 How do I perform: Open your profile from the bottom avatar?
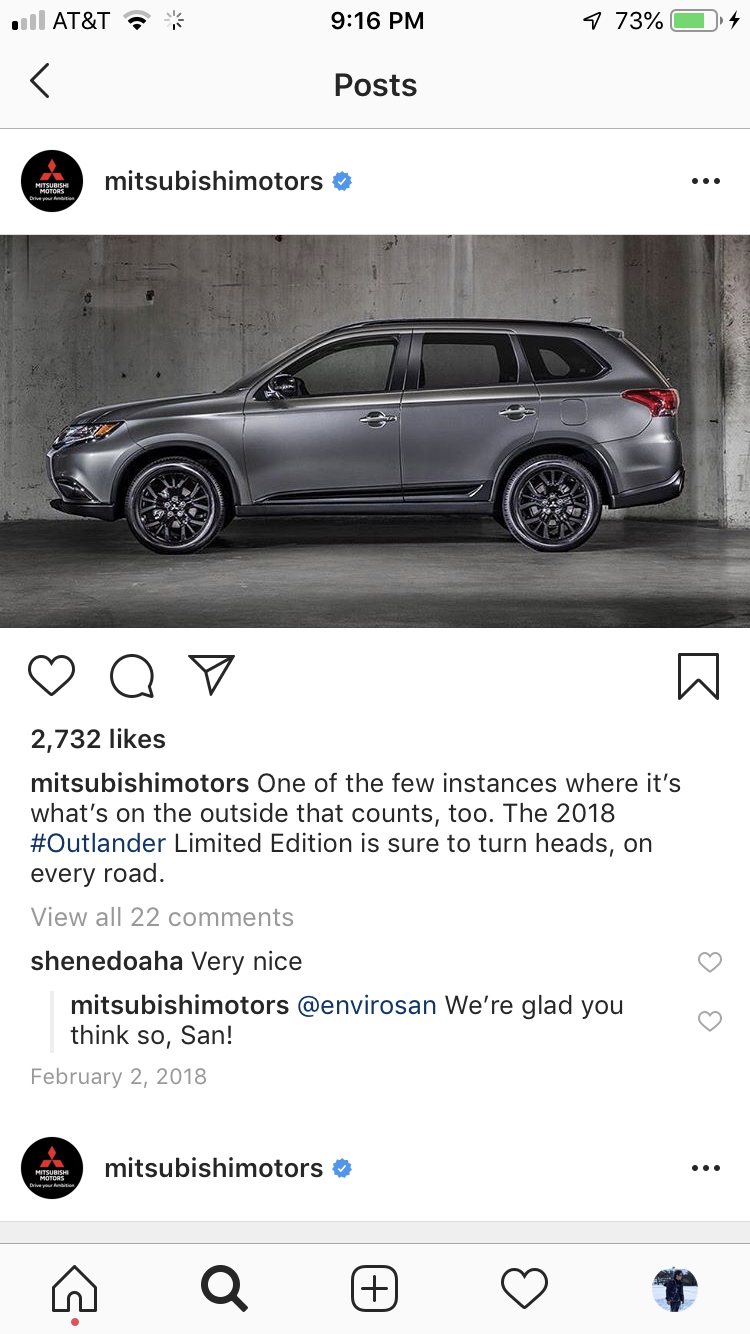coord(675,1289)
